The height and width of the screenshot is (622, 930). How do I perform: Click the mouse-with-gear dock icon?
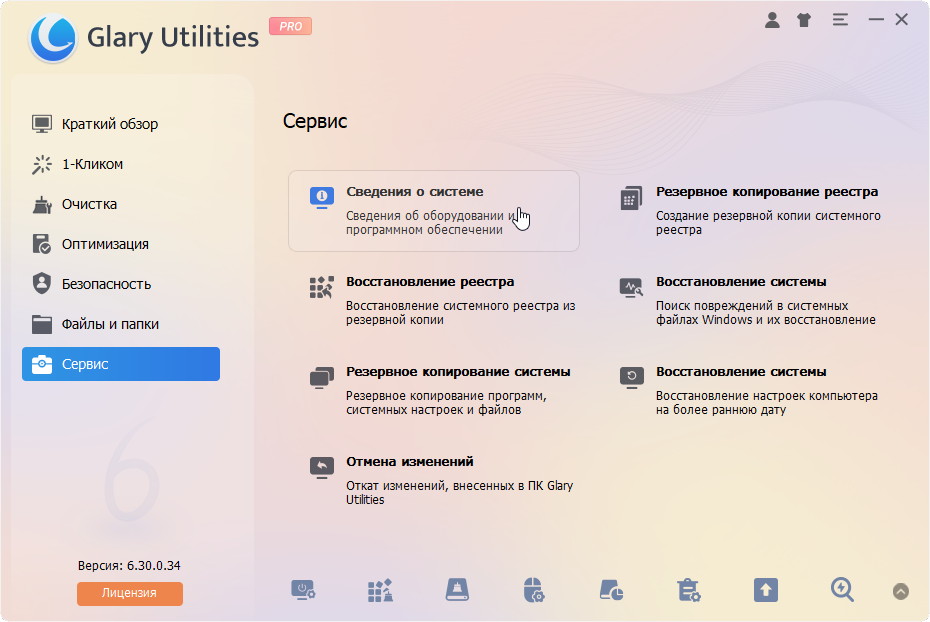tap(534, 591)
